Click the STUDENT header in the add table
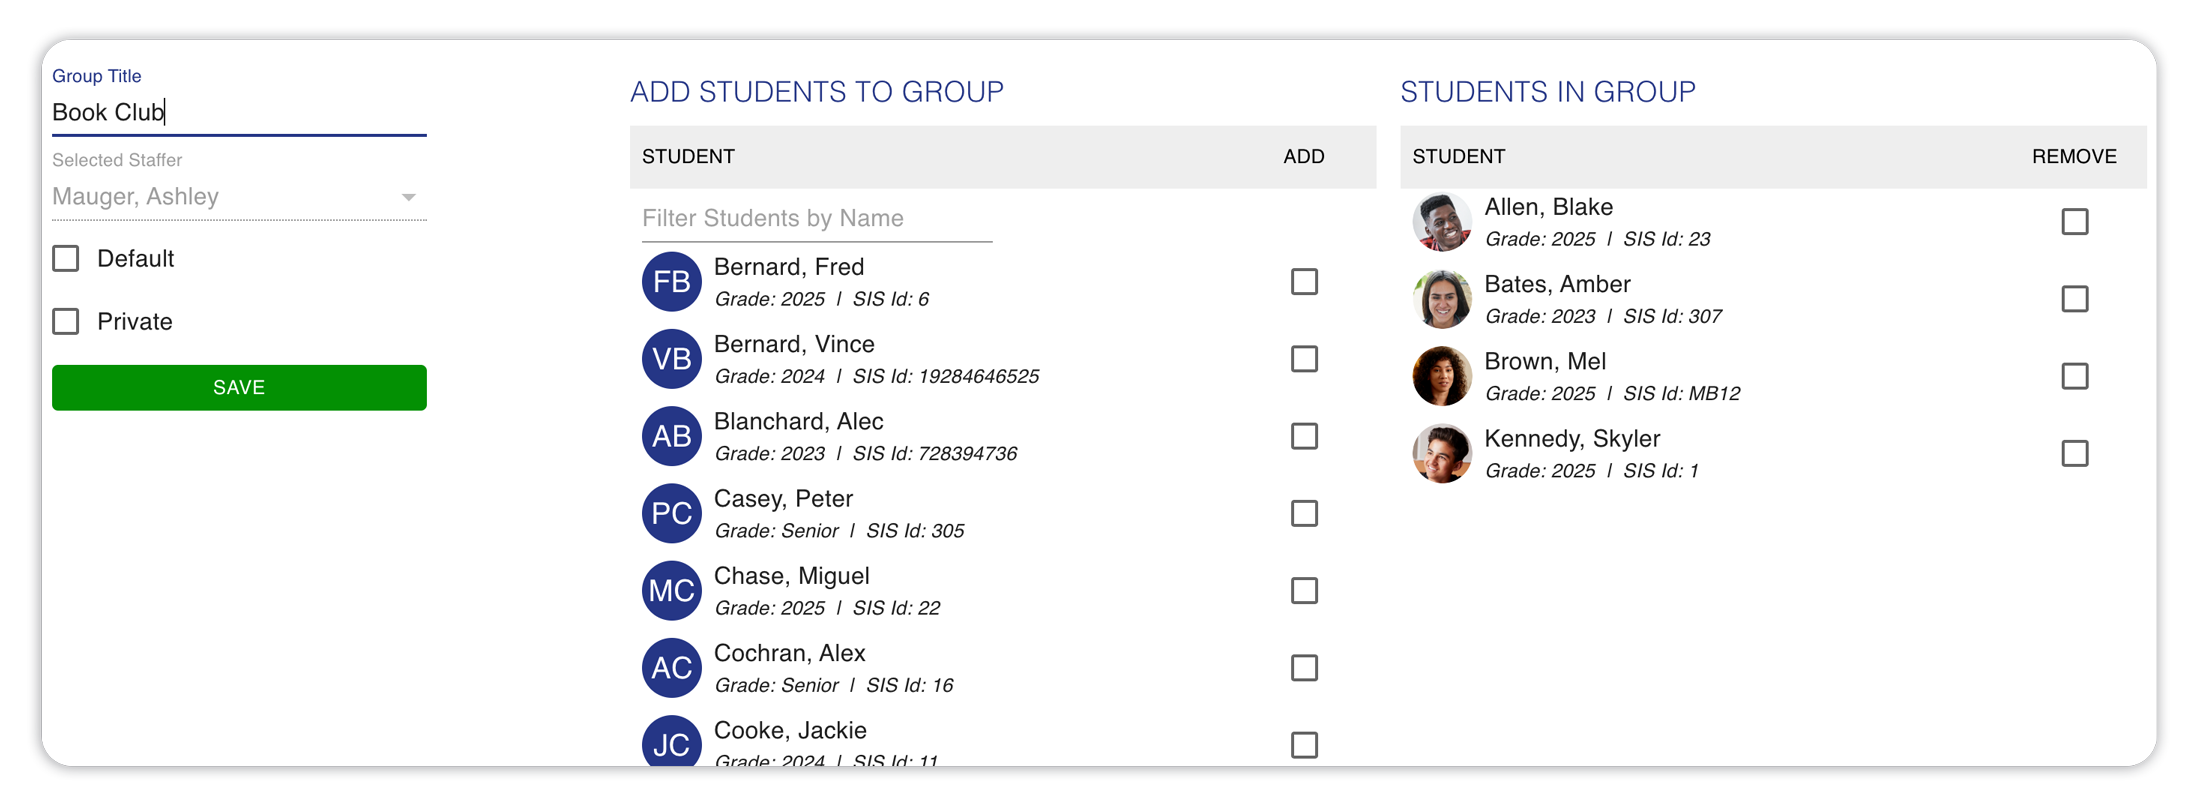 [x=688, y=157]
